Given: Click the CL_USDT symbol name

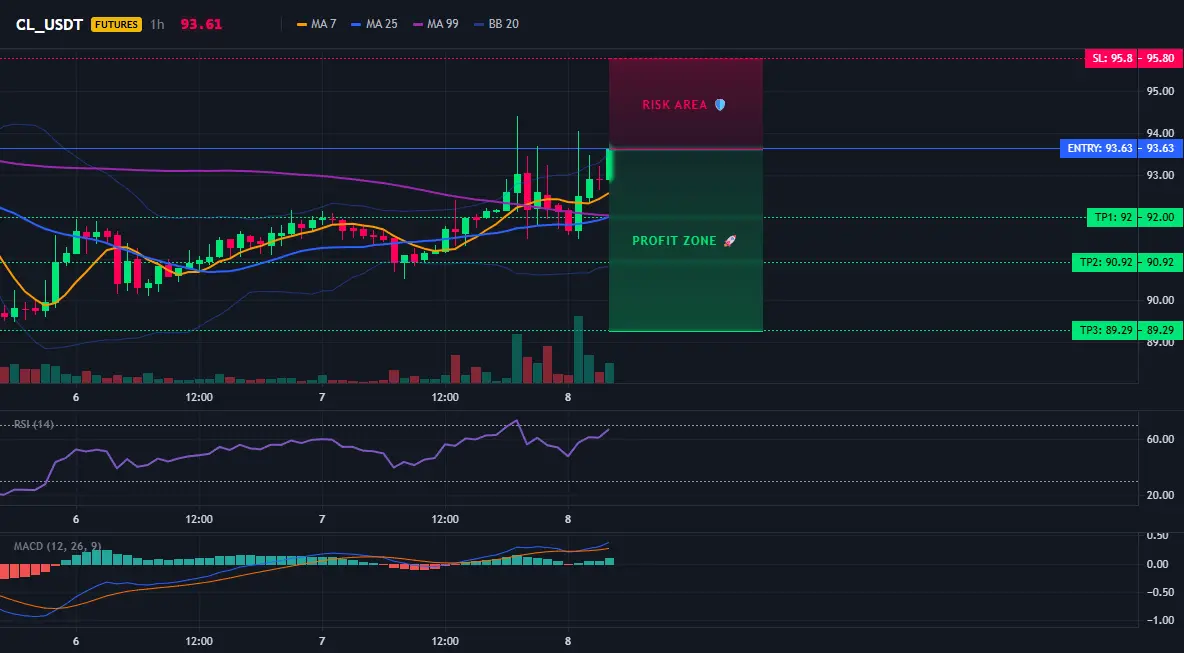Looking at the screenshot, I should coord(49,24).
